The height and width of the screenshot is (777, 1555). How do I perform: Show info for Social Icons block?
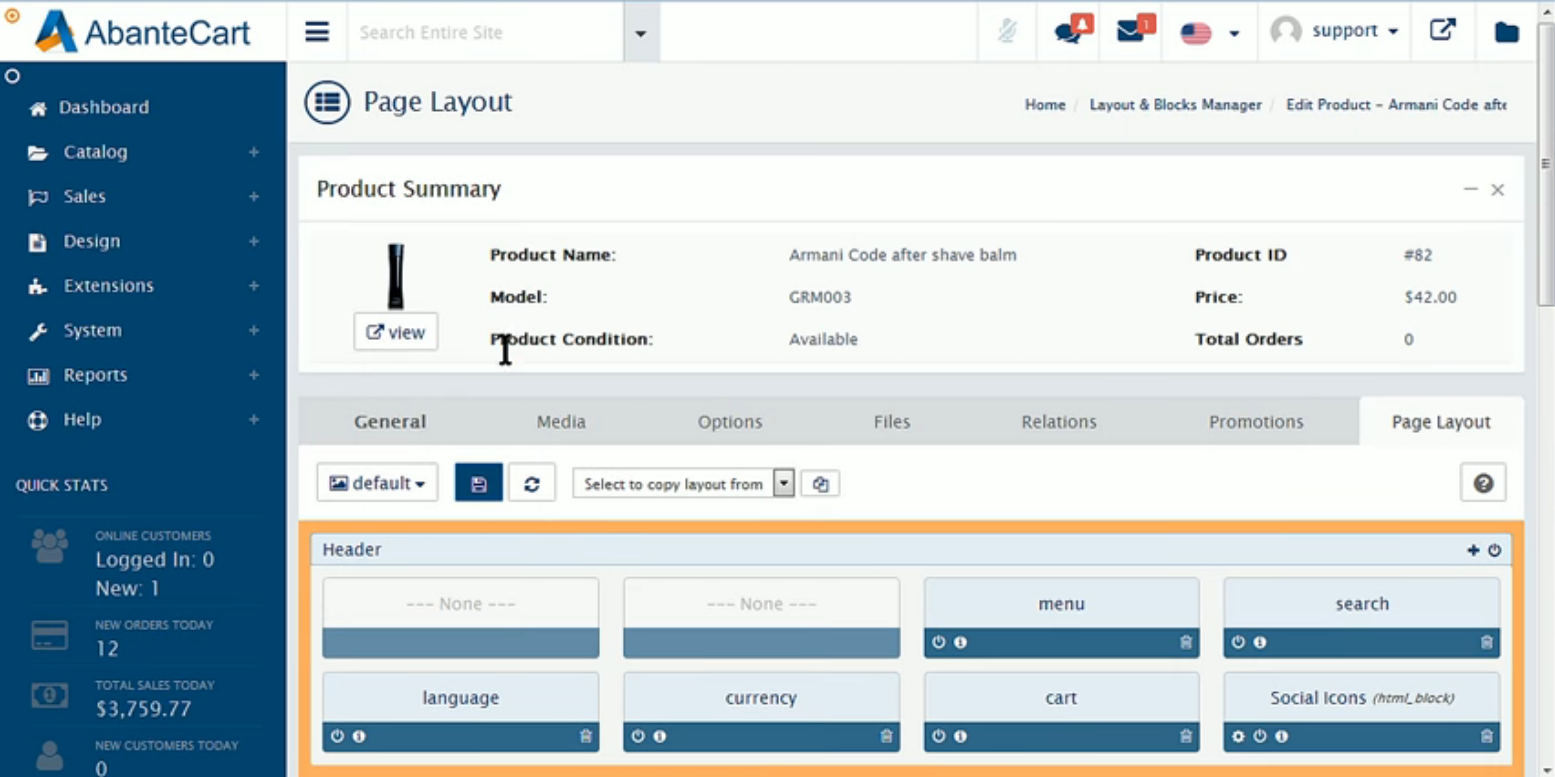click(x=1281, y=737)
